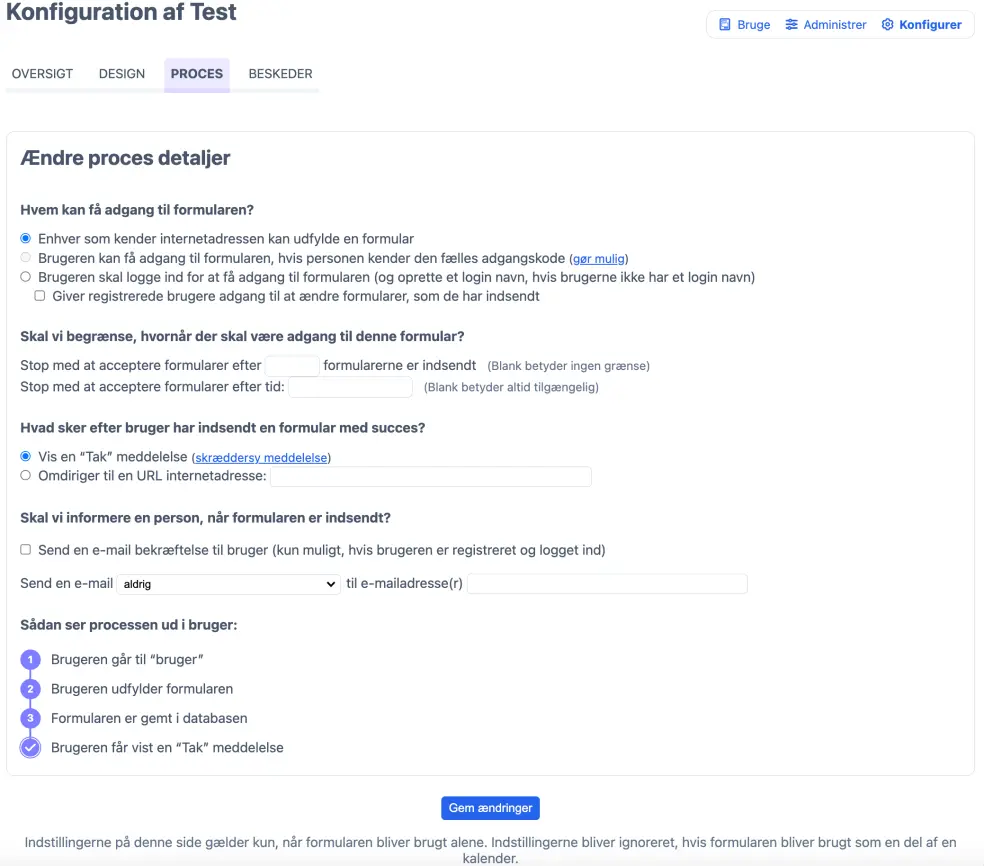Click the Bruge form icon
This screenshot has height=866, width=984.
tap(725, 25)
